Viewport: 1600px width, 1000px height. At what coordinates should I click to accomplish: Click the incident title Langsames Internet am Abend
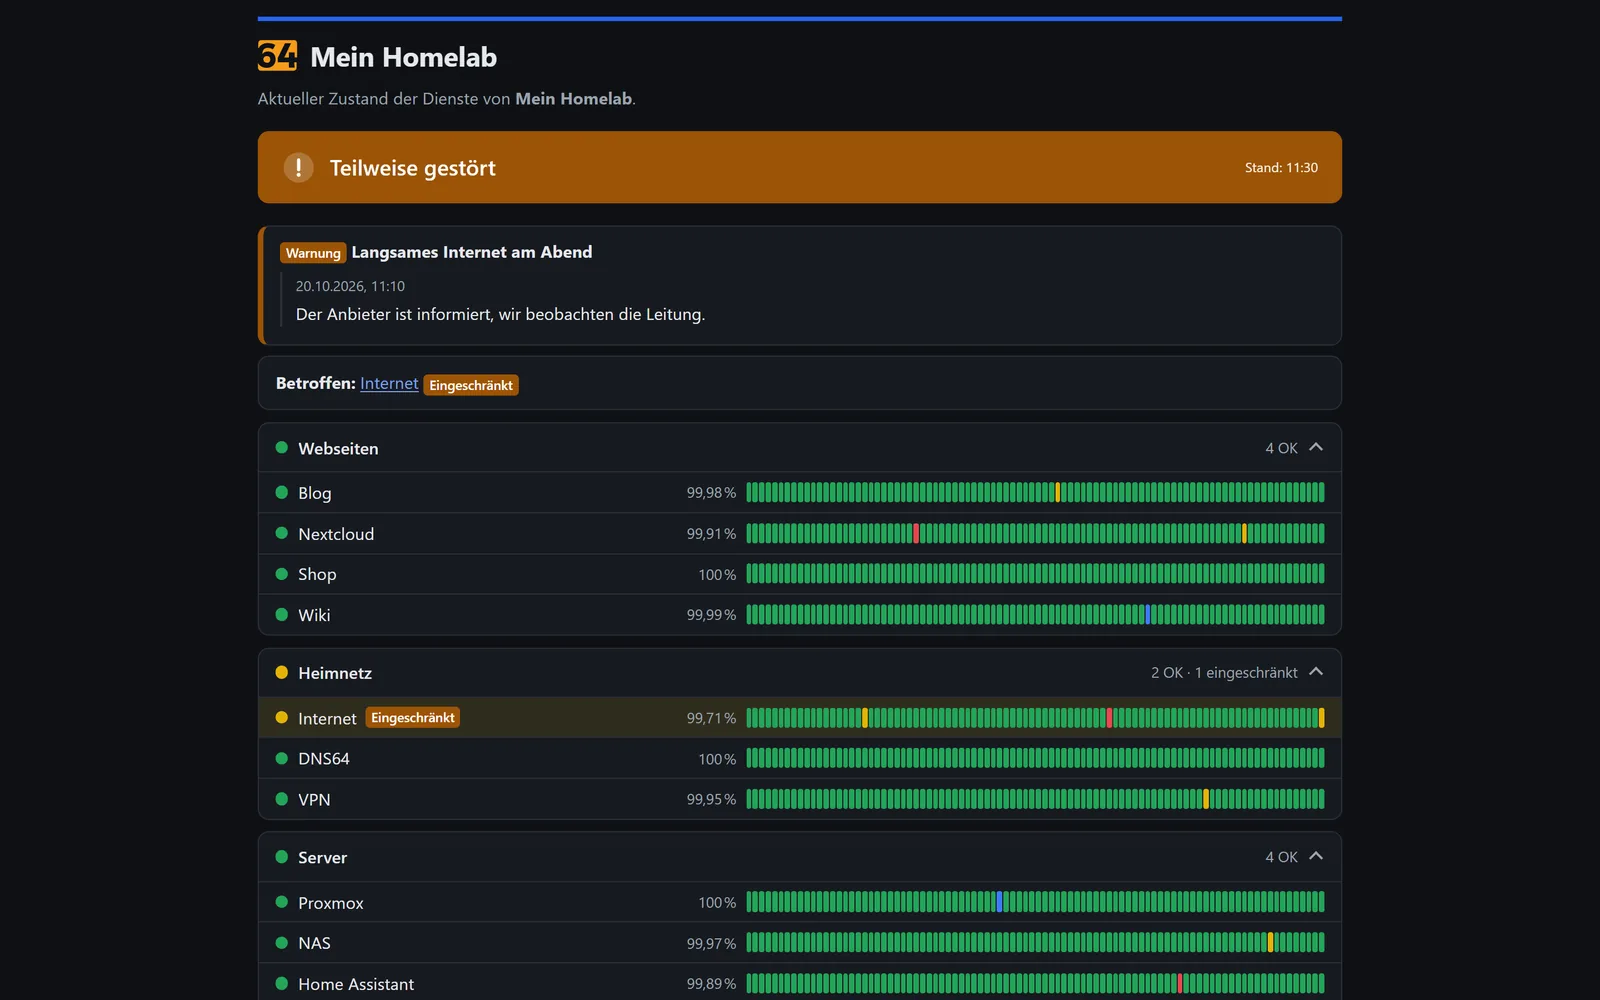[472, 252]
